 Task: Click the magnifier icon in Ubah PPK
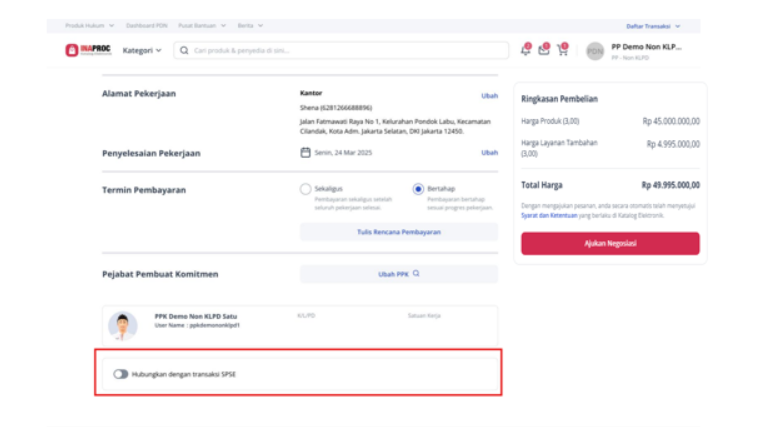point(416,273)
